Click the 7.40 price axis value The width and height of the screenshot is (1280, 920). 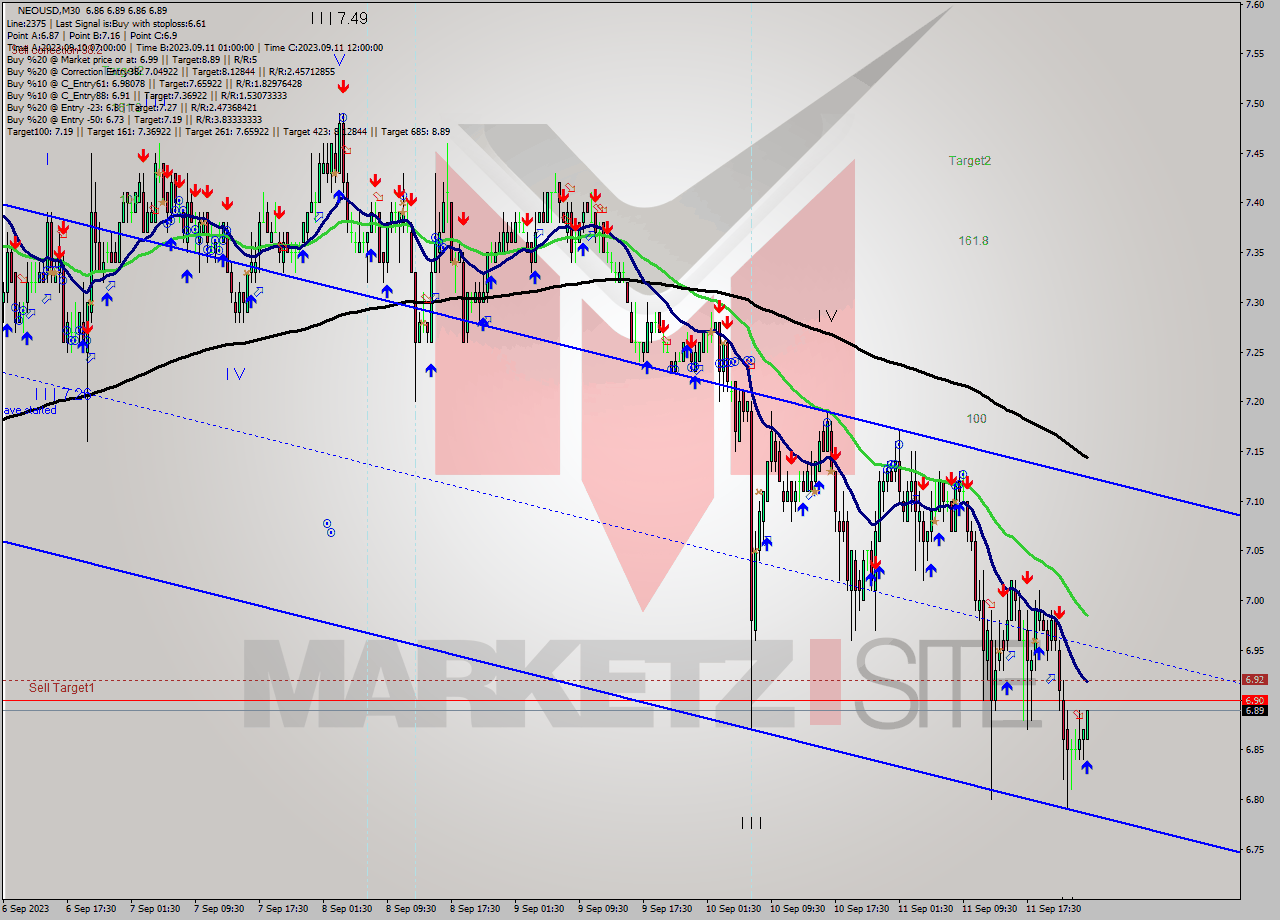(1255, 203)
